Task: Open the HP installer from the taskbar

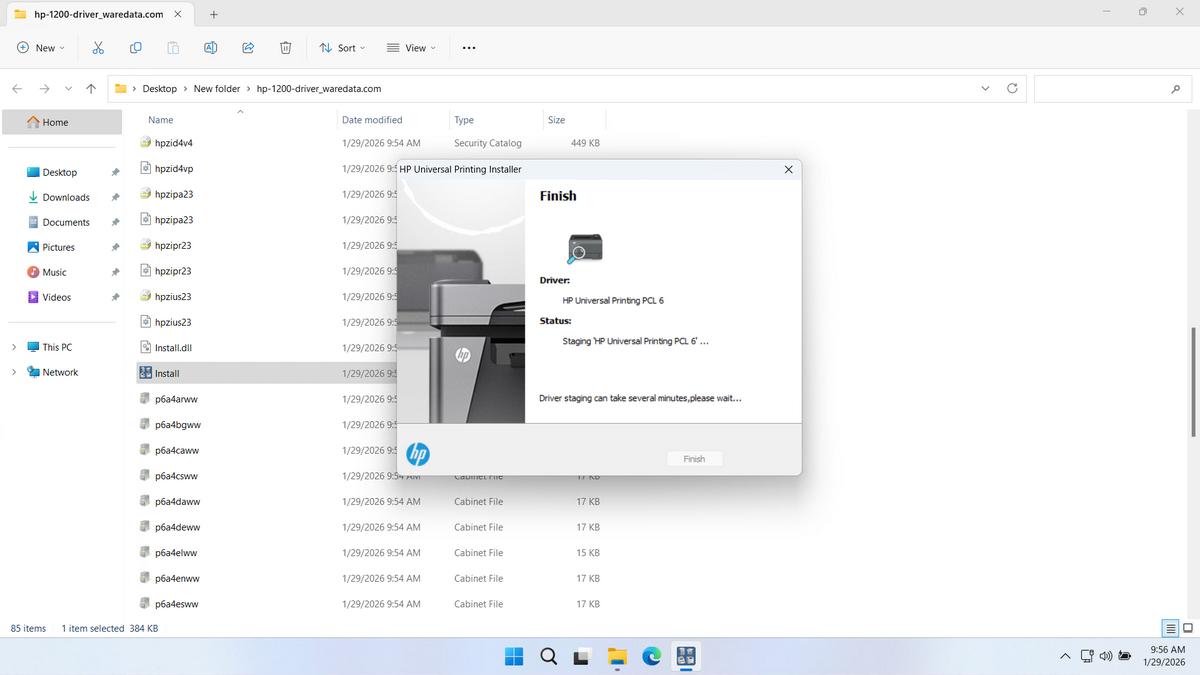Action: pos(686,657)
